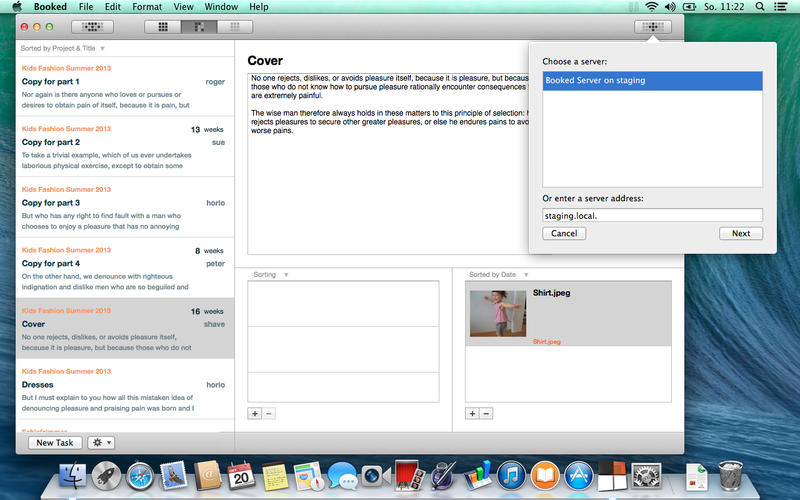Click minus button under attachments list
The image size is (800, 500).
coord(486,413)
